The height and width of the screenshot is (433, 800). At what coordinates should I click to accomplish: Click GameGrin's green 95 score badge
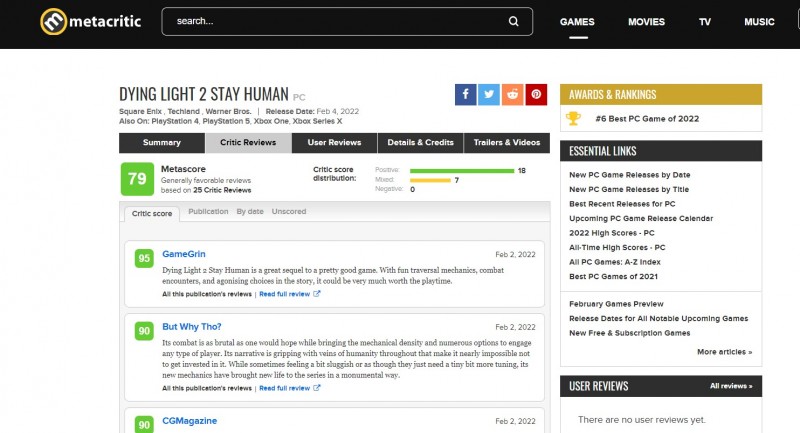[x=145, y=258]
